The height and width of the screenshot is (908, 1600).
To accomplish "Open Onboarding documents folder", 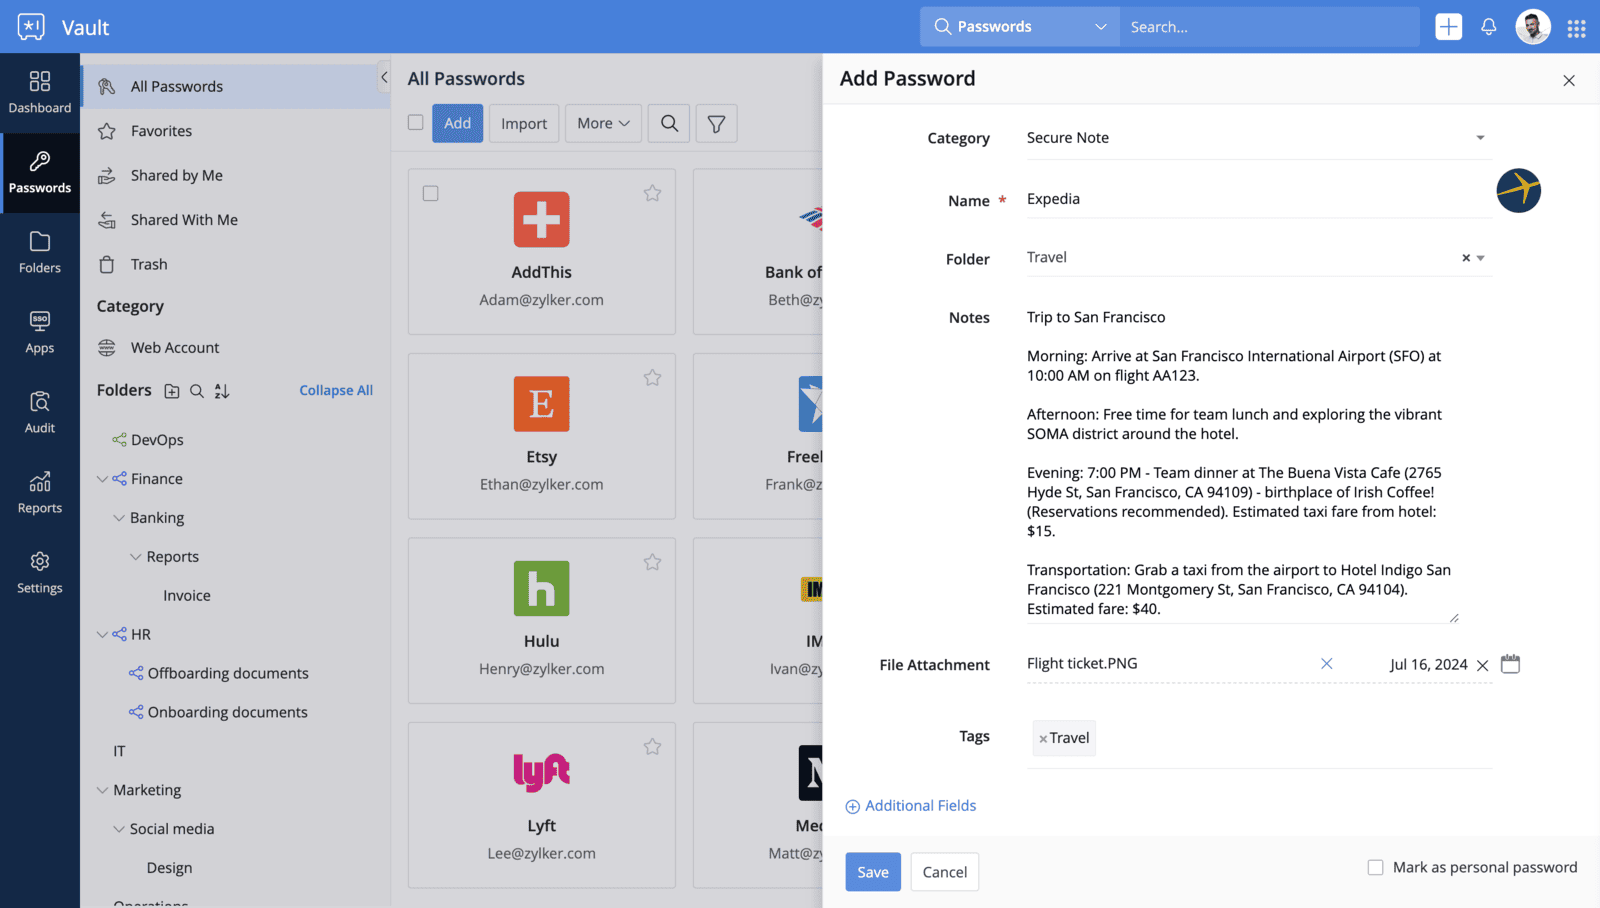I will (228, 713).
